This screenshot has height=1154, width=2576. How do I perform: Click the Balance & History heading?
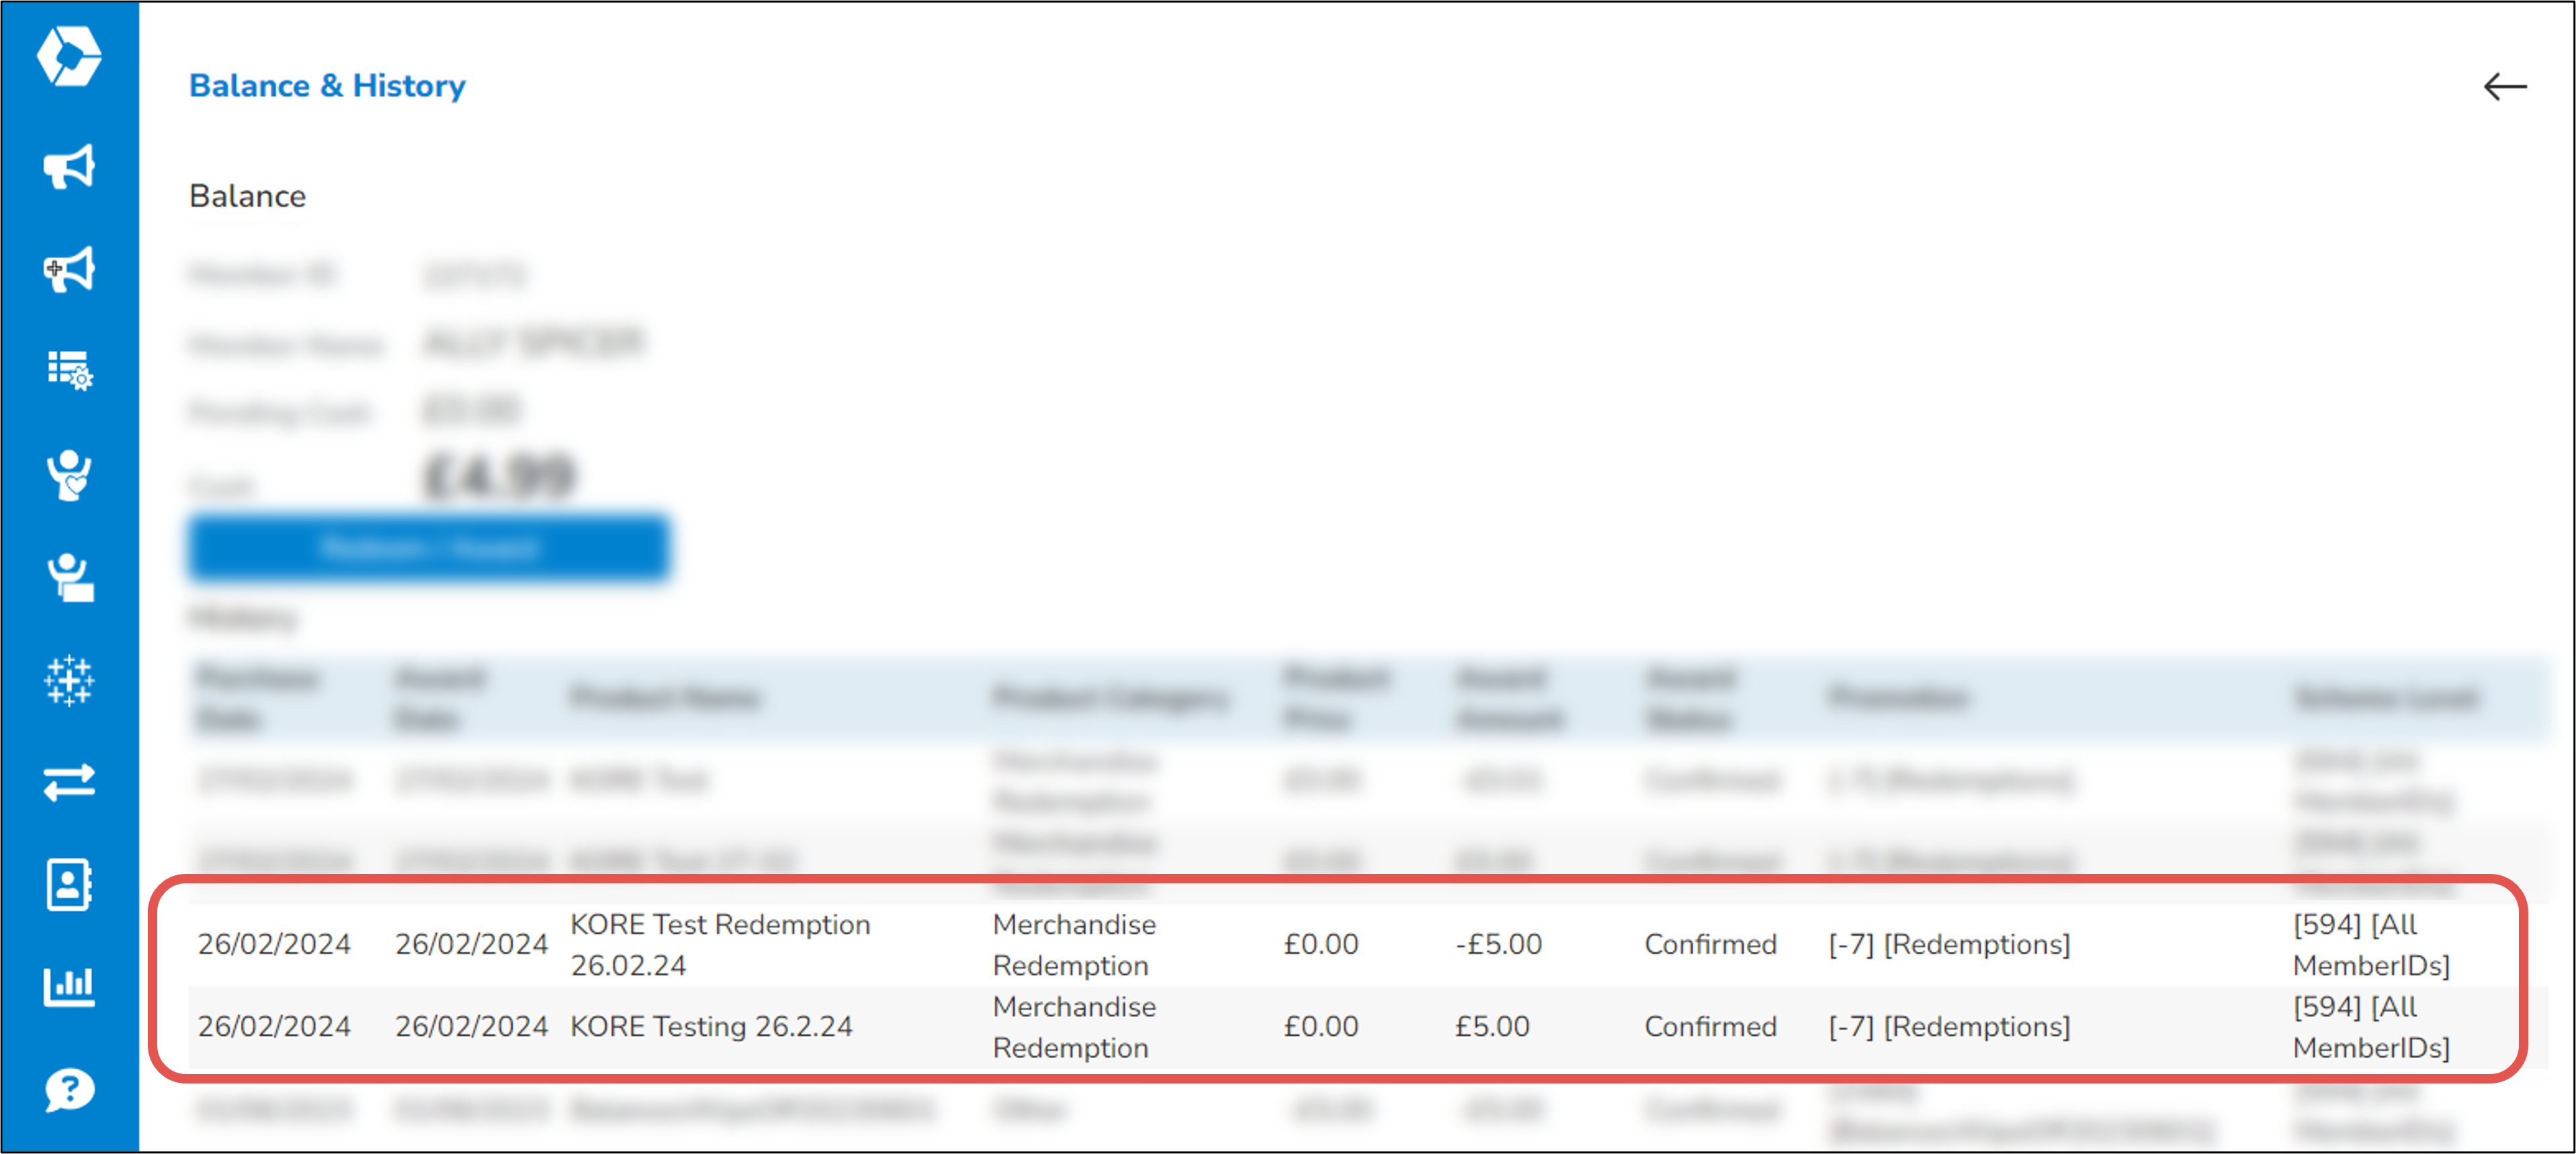pos(328,86)
